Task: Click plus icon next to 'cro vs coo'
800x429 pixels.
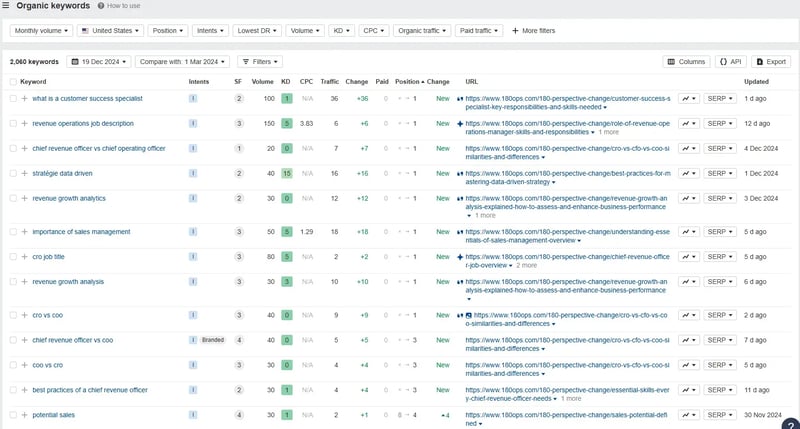Action: tap(24, 315)
